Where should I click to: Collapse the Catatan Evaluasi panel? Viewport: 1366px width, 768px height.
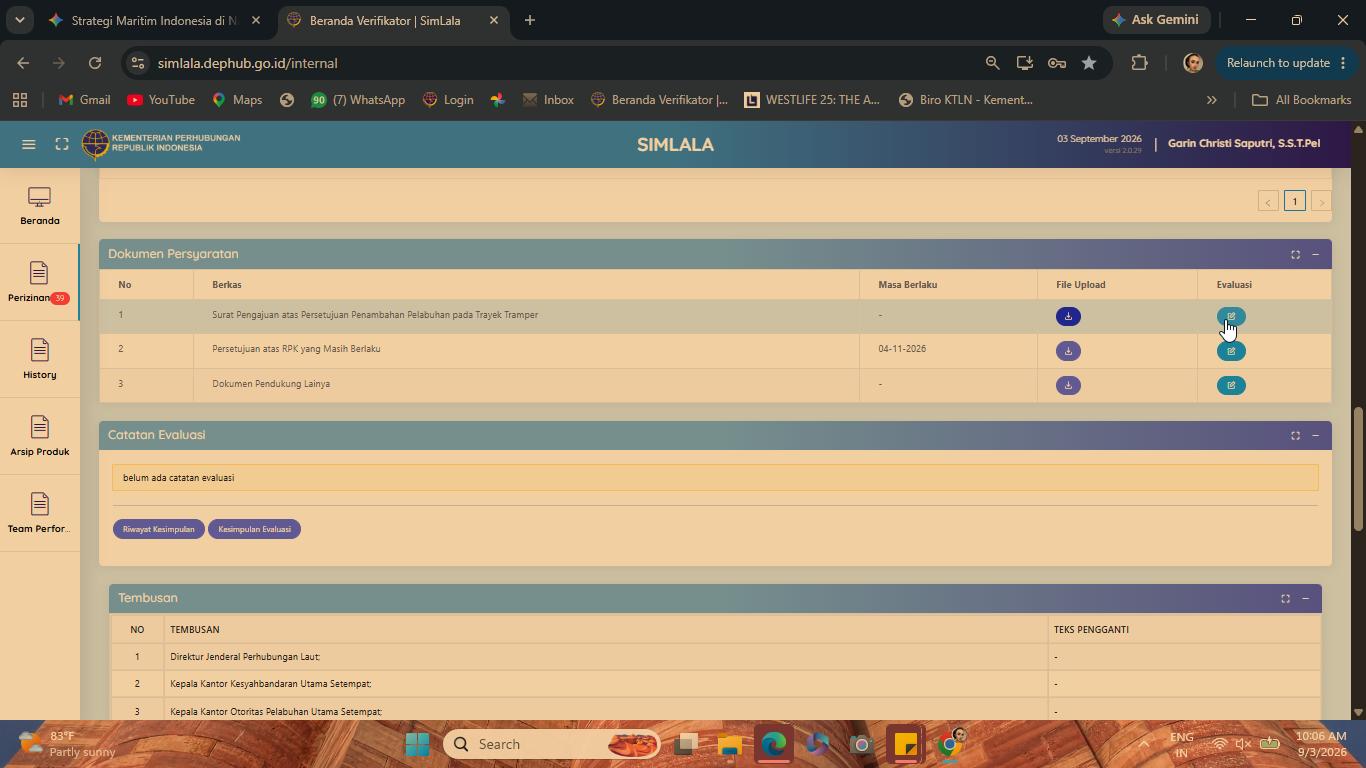(1315, 435)
